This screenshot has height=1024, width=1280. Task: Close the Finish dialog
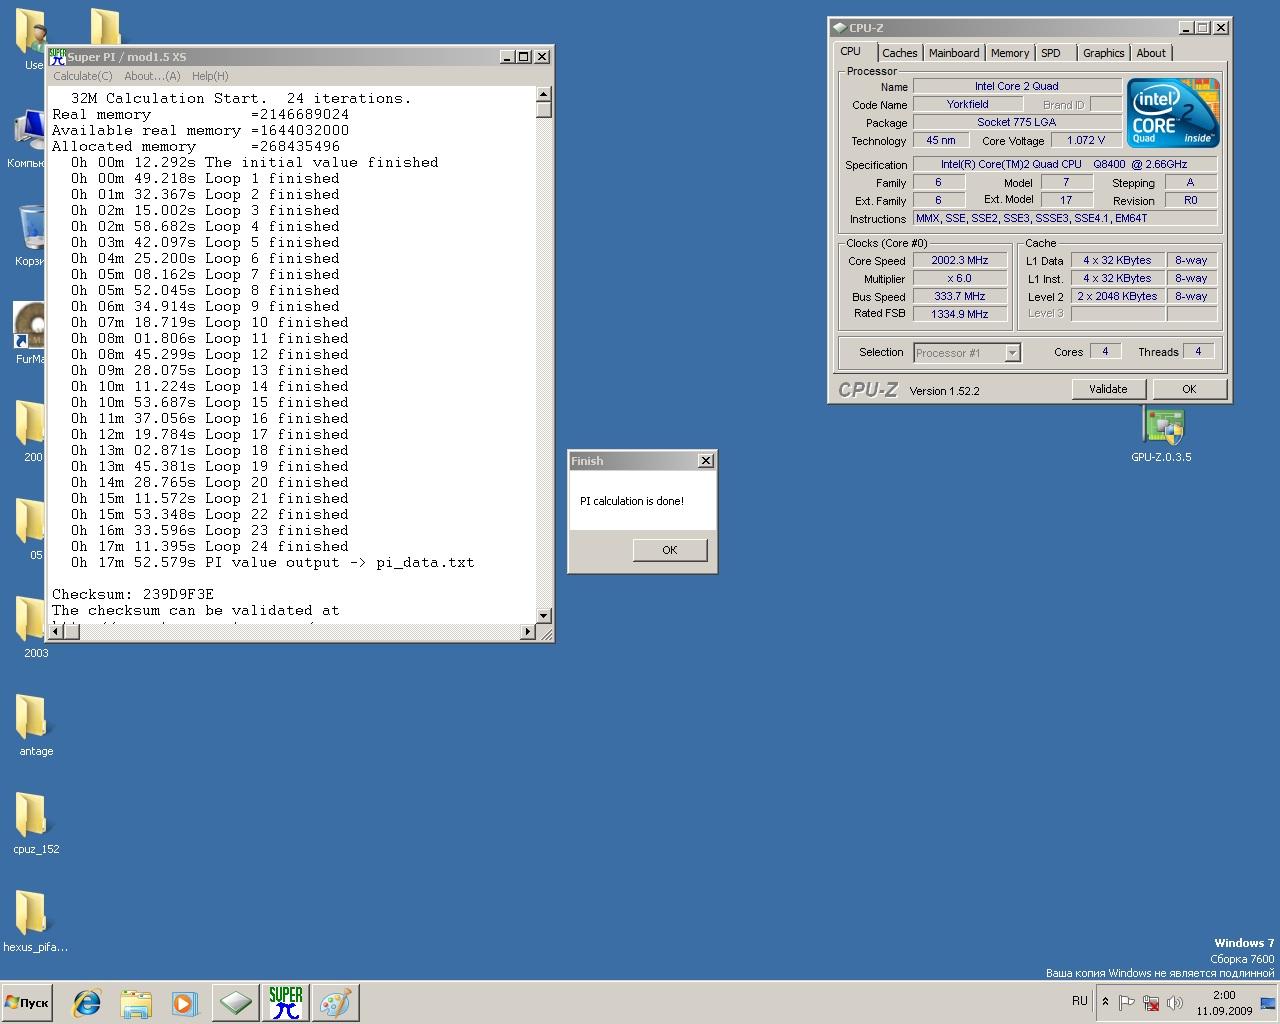tap(706, 461)
